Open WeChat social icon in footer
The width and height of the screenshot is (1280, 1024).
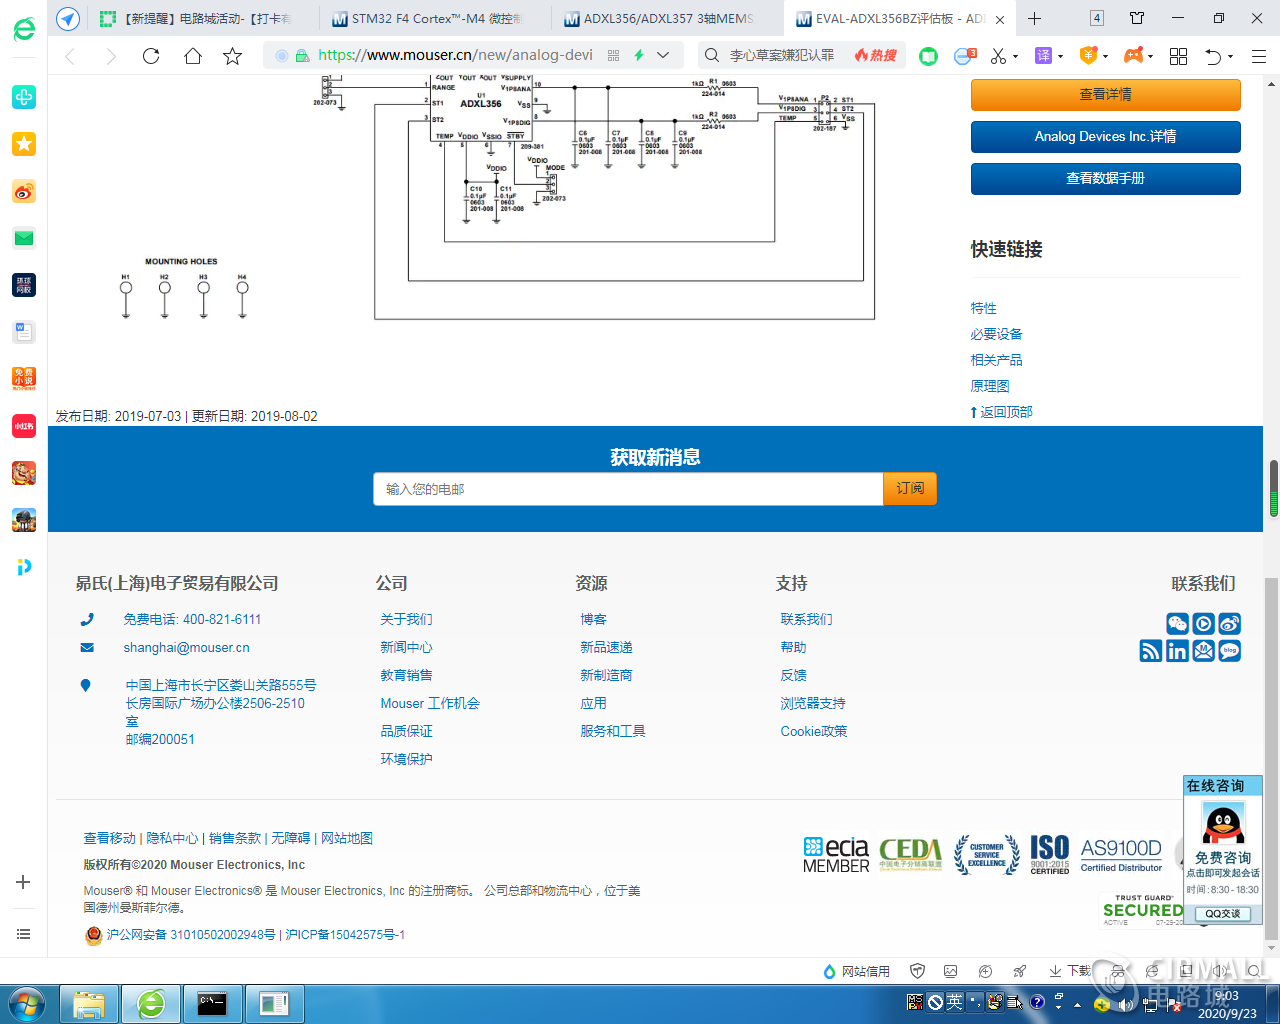[x=1177, y=624]
